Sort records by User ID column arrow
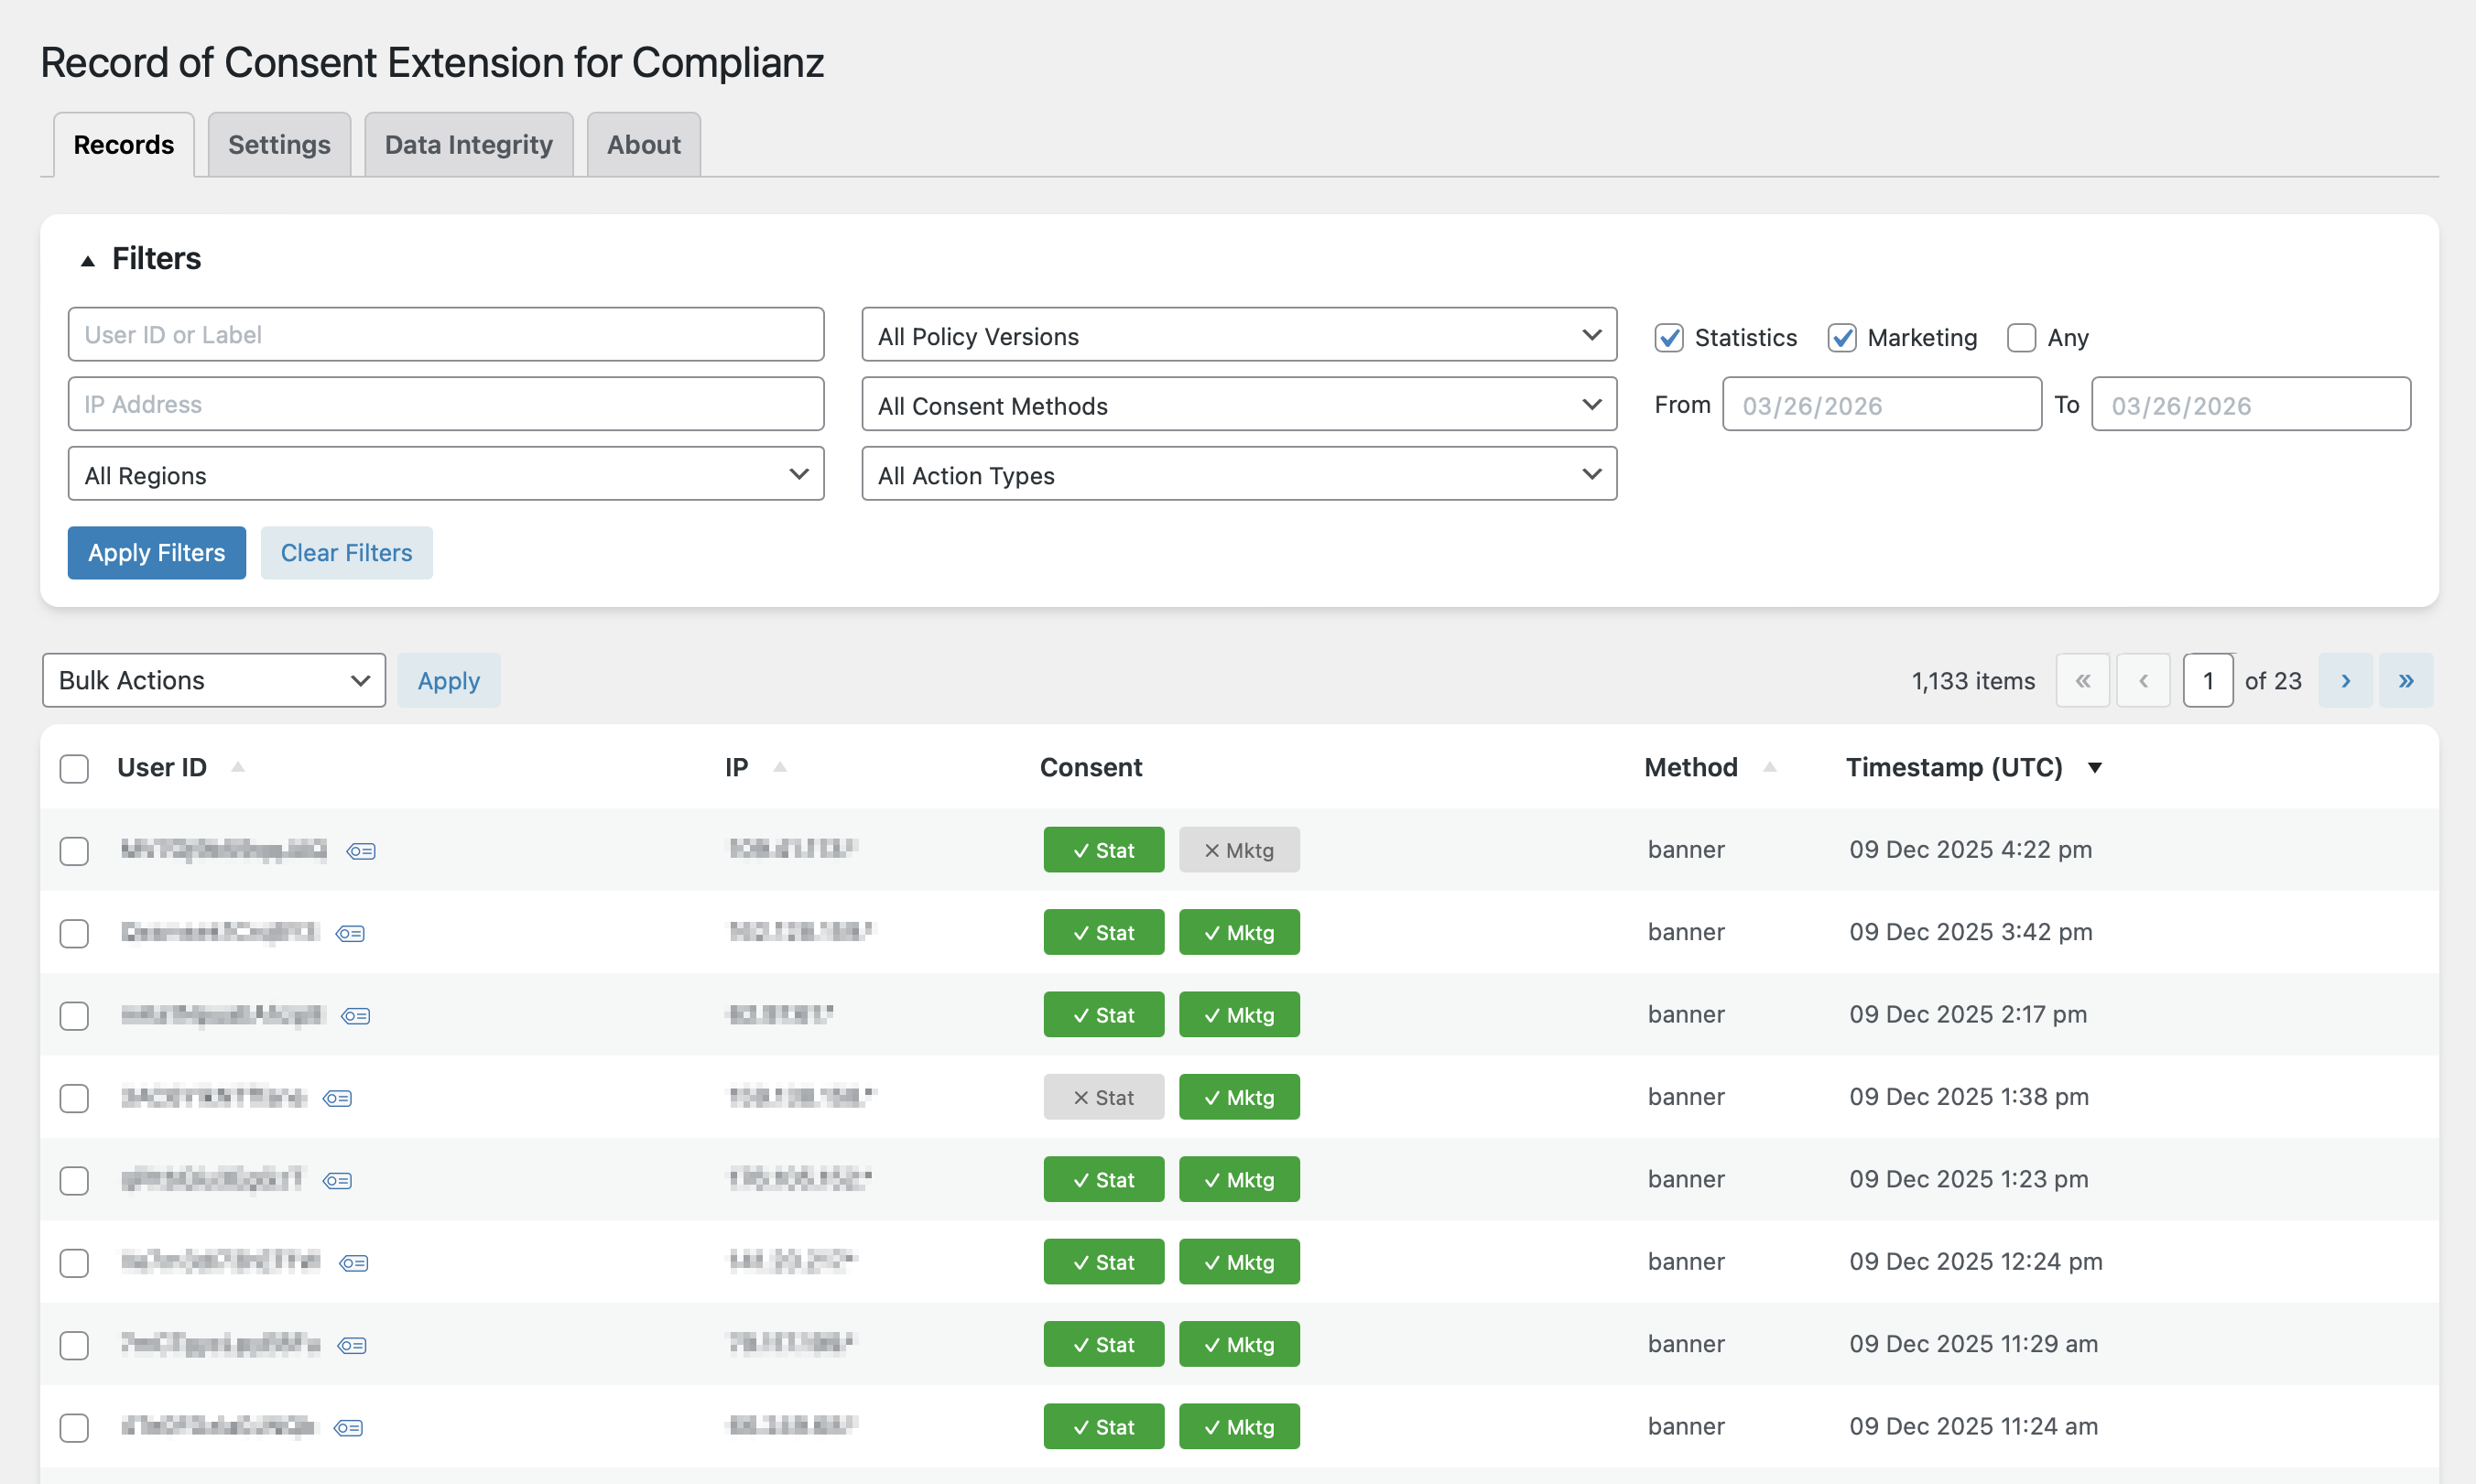 point(238,767)
